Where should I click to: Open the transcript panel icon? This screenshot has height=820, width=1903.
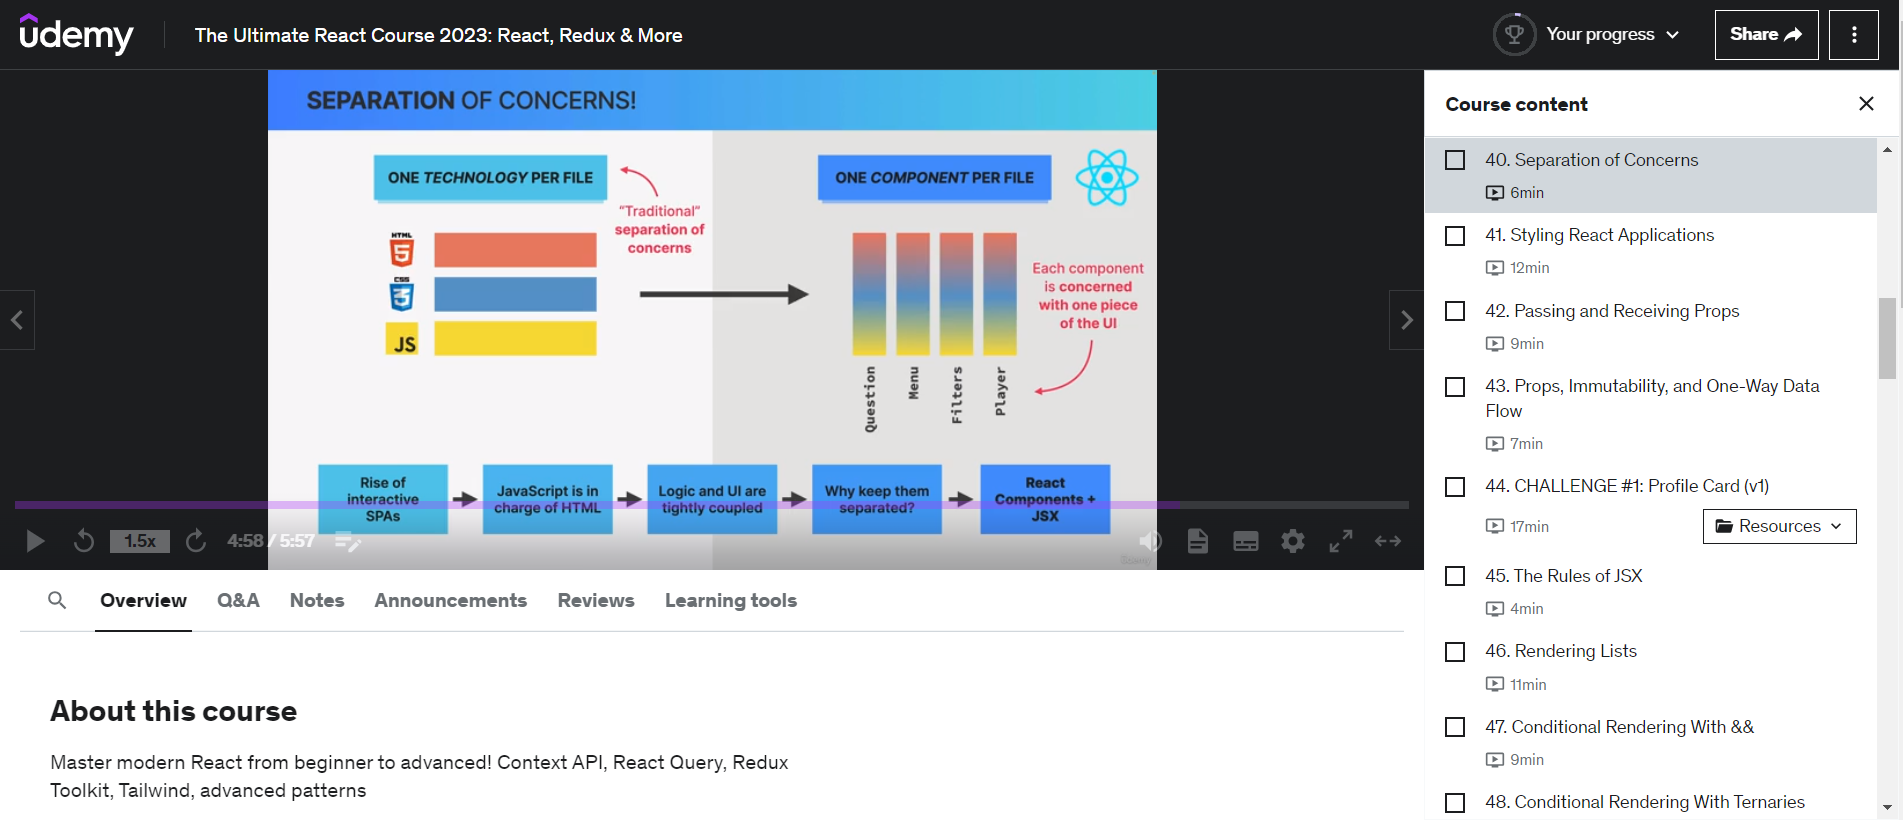point(1197,542)
